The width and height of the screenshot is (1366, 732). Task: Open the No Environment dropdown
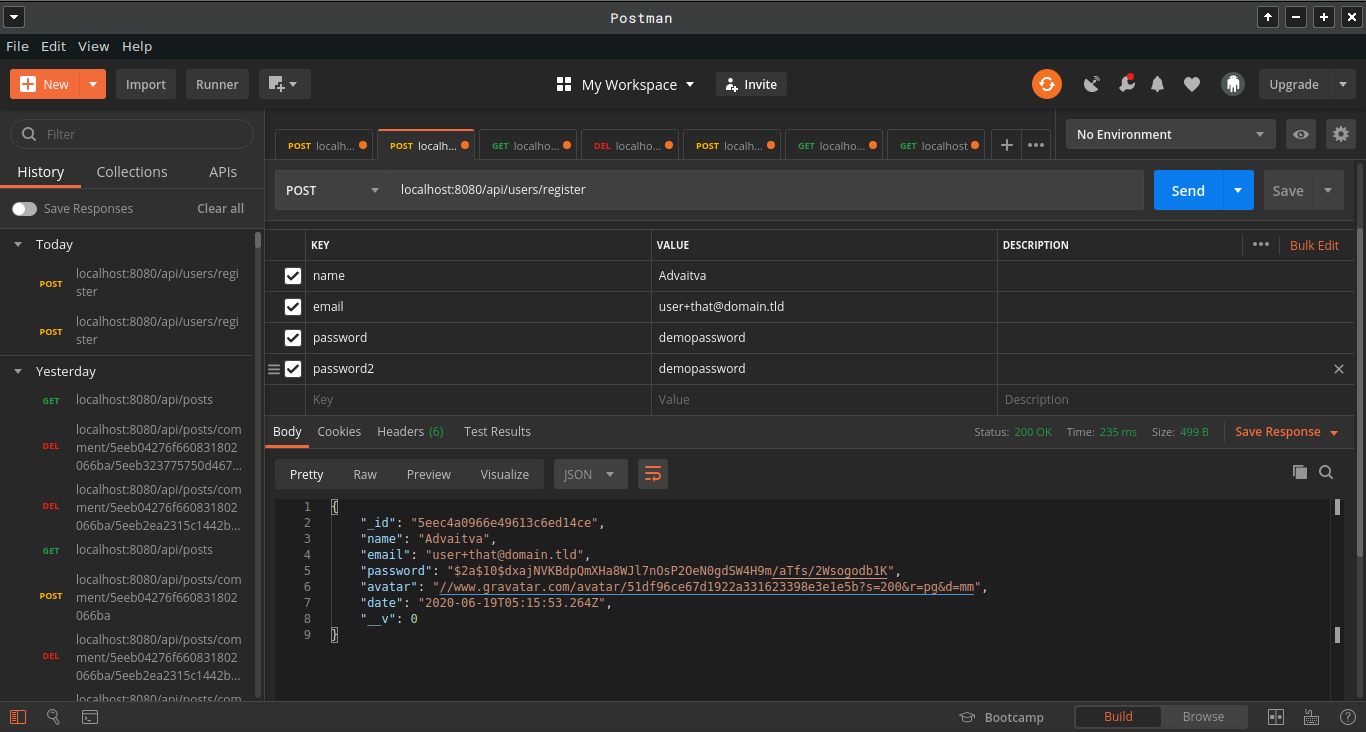tap(1168, 133)
